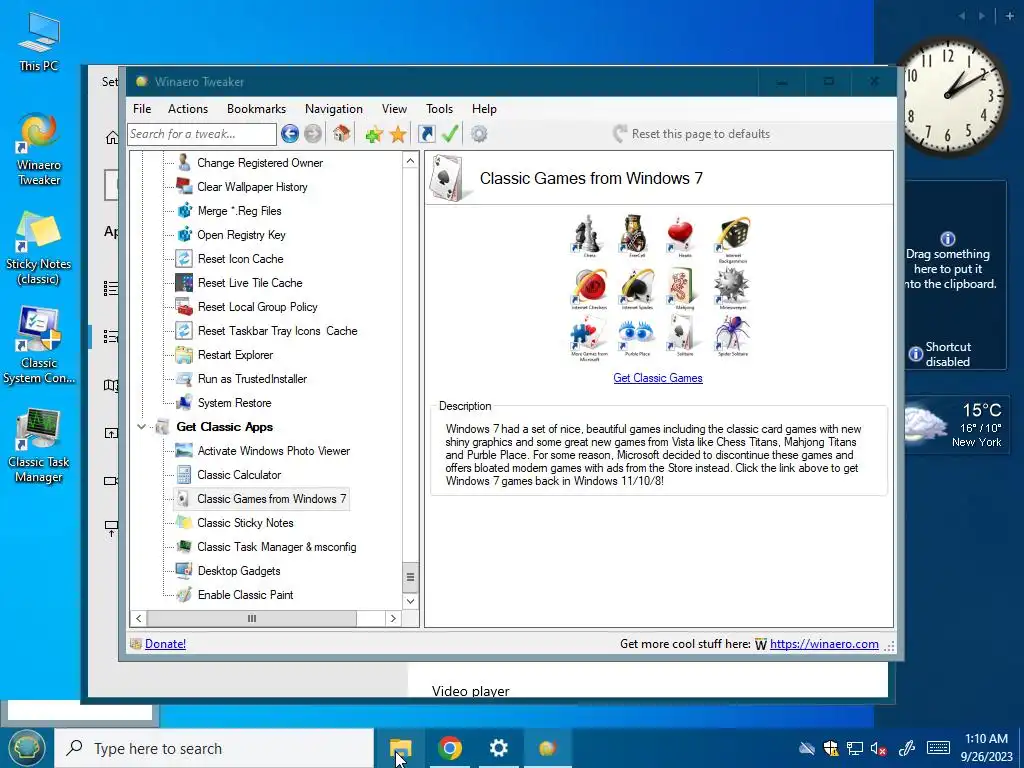1024x768 pixels.
Task: Open File Explorer from the taskbar
Action: point(400,748)
